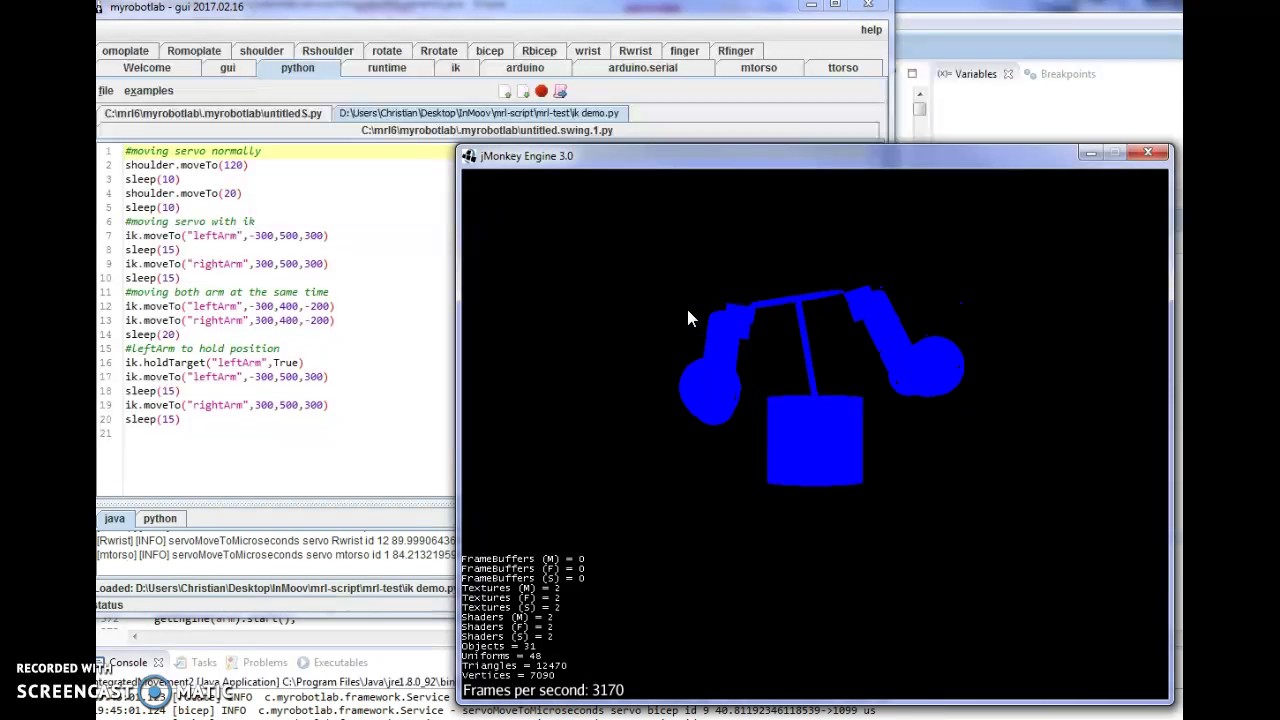Click code line 'shoulder.moveTo(120)'

(186, 165)
